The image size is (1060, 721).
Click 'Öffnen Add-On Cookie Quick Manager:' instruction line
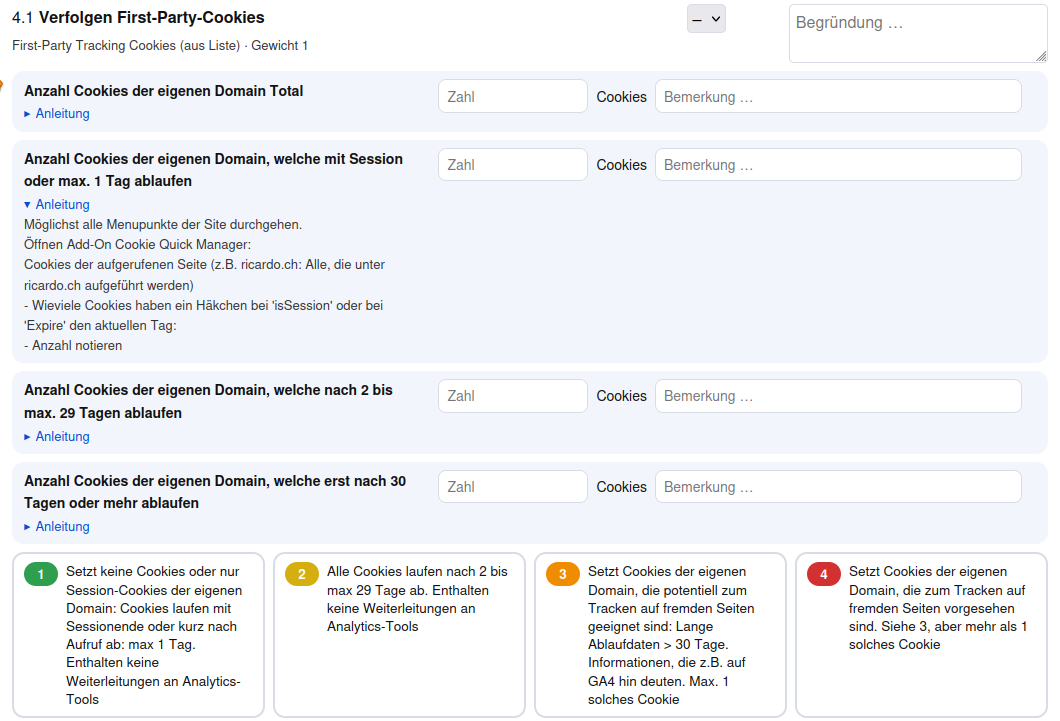[137, 245]
